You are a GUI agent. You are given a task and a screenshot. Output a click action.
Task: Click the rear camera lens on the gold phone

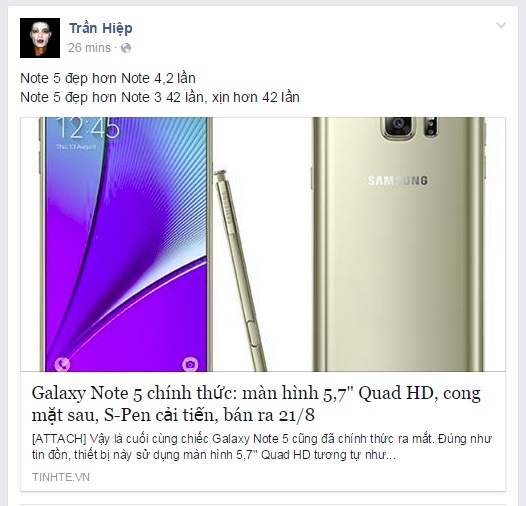coord(398,125)
